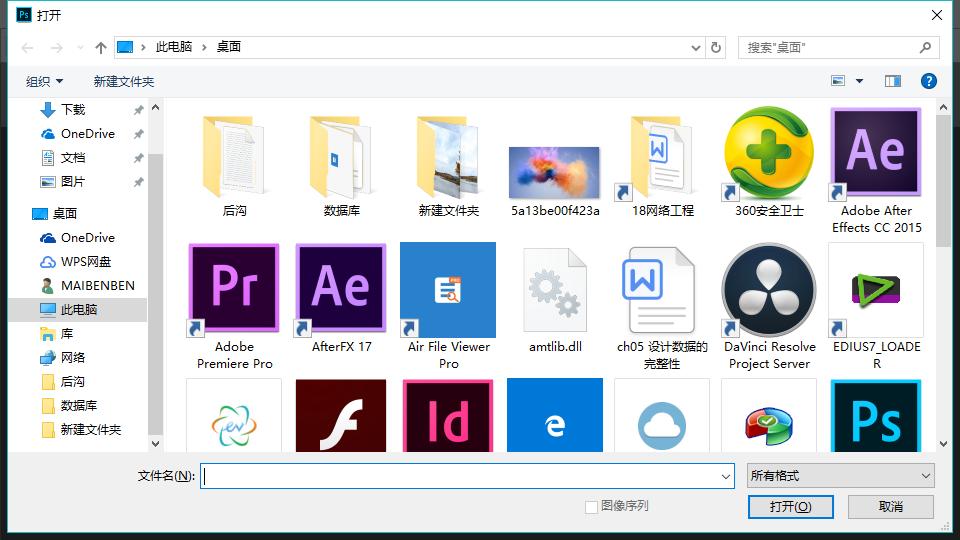Image resolution: width=960 pixels, height=540 pixels.
Task: Select 文档 in the sidebar
Action: [73, 157]
